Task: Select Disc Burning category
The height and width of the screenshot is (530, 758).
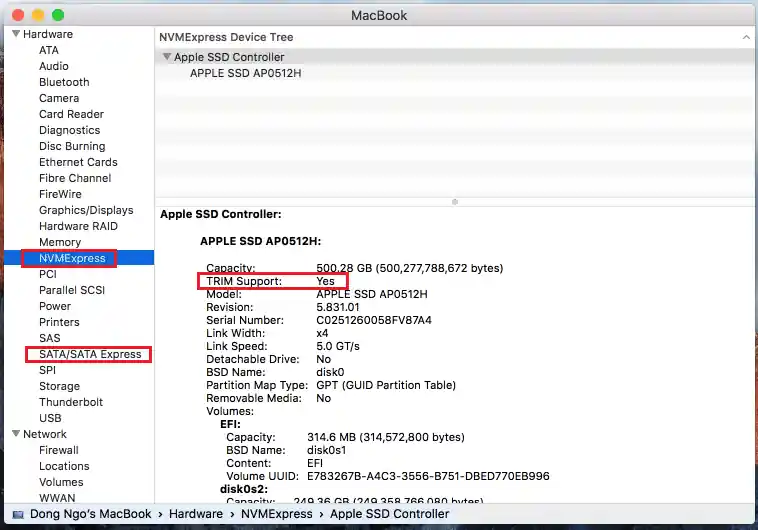Action: pyautogui.click(x=72, y=146)
